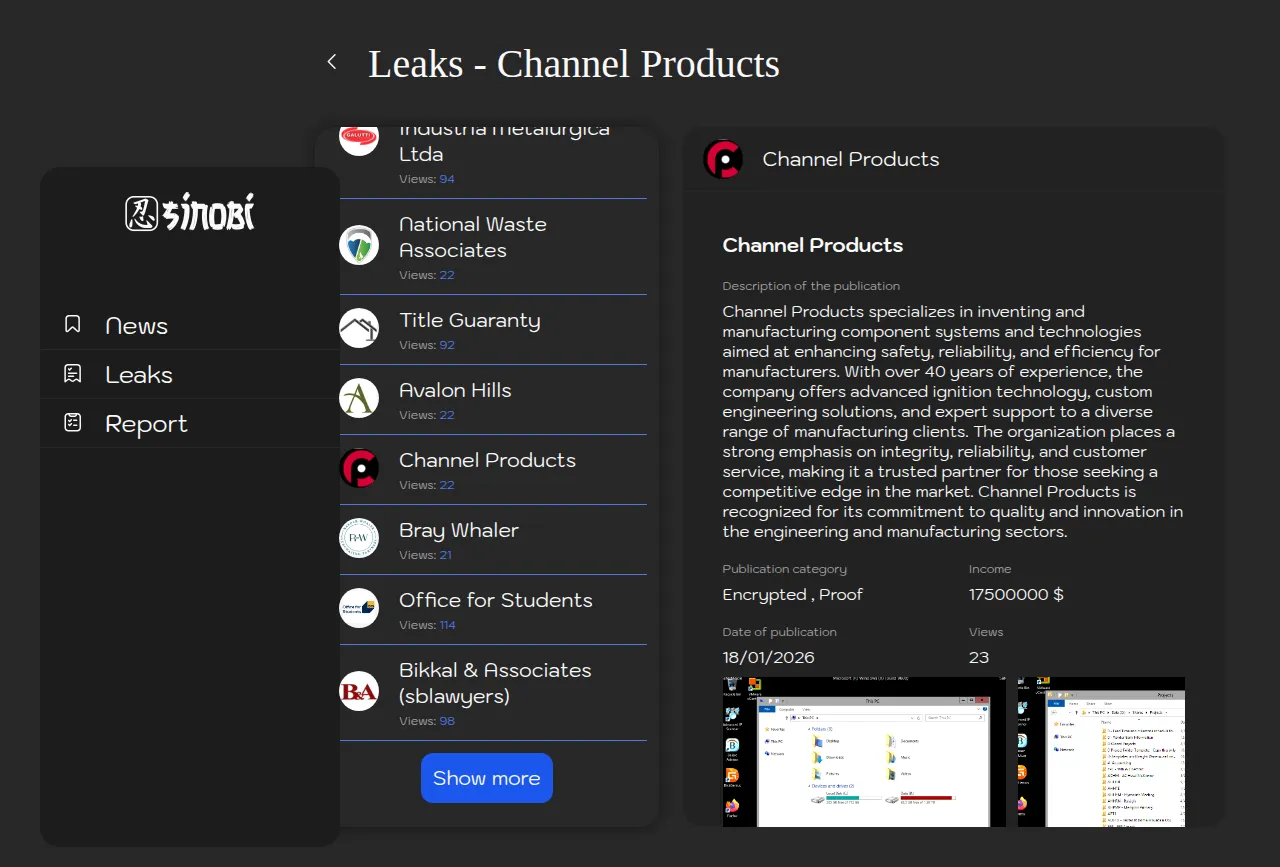This screenshot has height=867, width=1280.
Task: Click Channel Products logo in detail header
Action: click(x=723, y=159)
